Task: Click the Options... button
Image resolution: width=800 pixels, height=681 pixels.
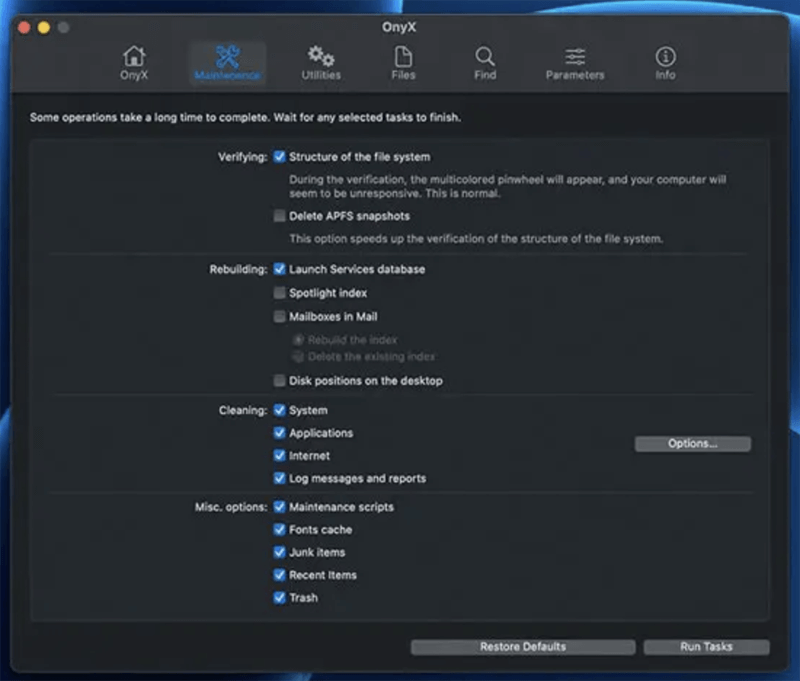Action: [692, 444]
